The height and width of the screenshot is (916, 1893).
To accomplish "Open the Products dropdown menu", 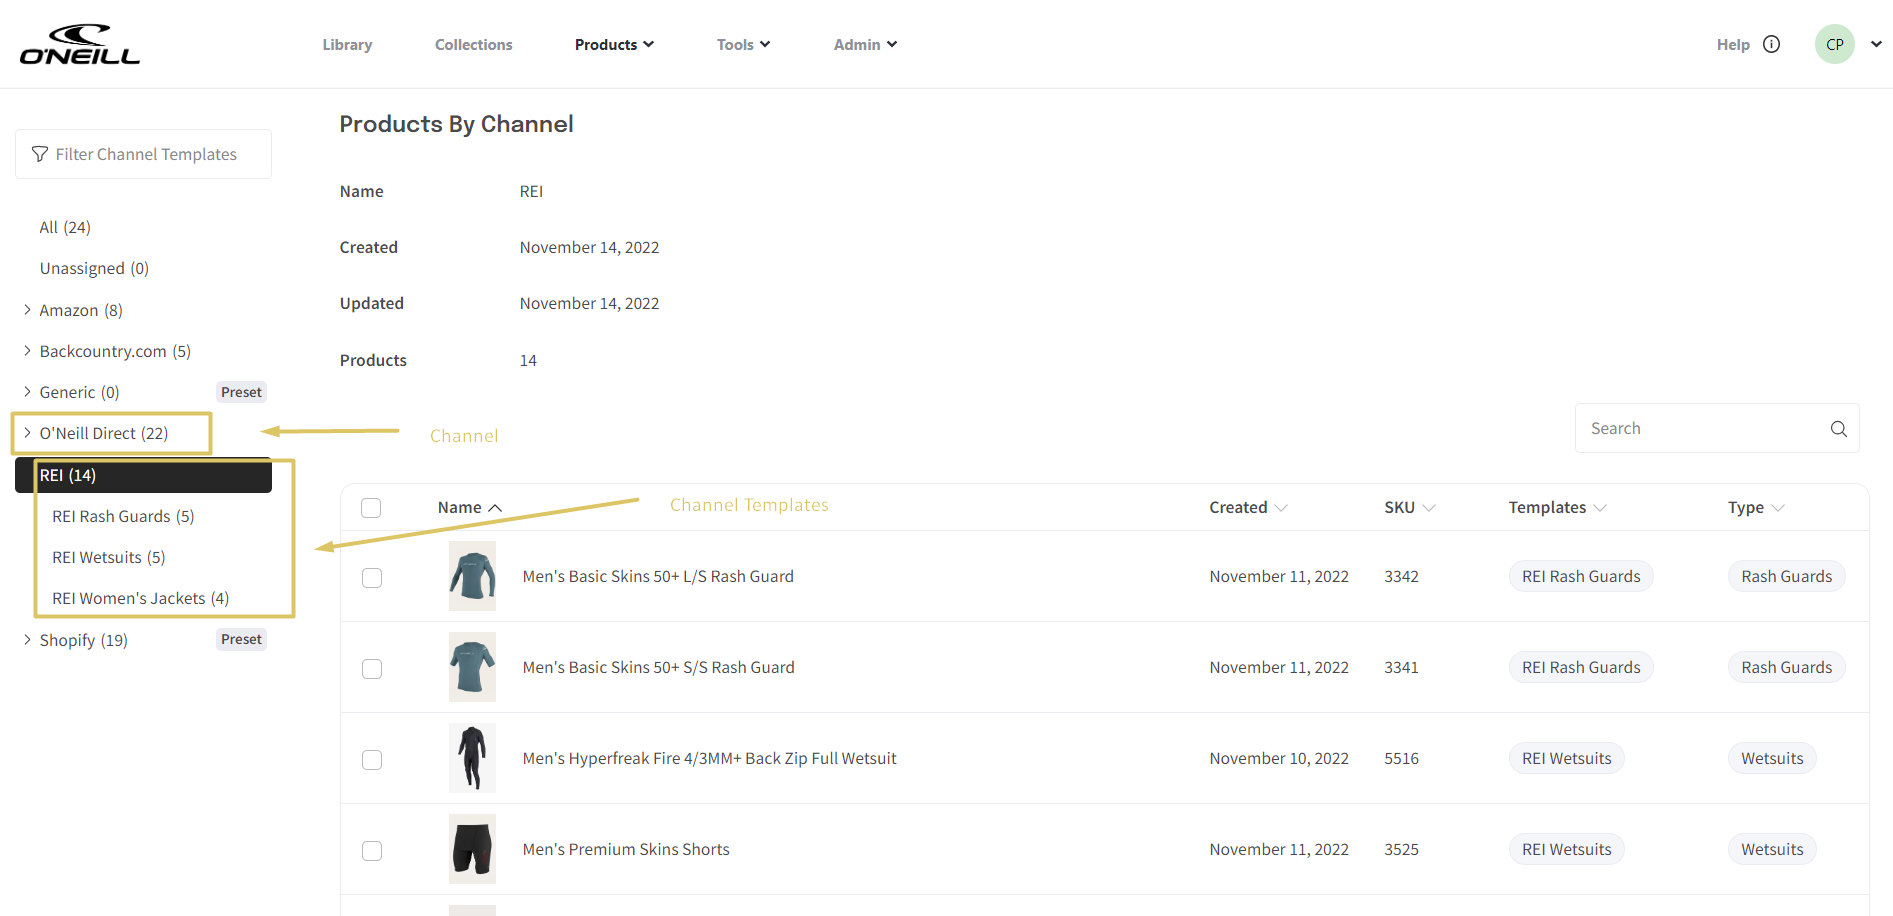I will coord(614,44).
